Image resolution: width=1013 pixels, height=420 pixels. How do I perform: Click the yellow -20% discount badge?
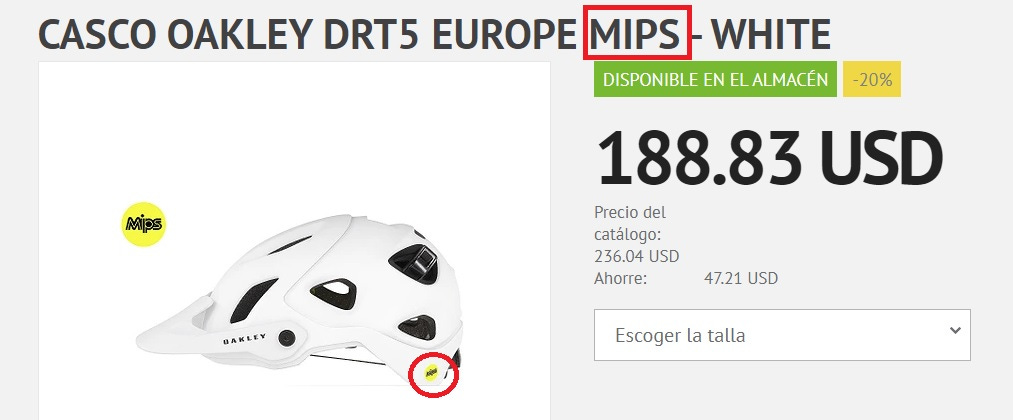(x=872, y=79)
